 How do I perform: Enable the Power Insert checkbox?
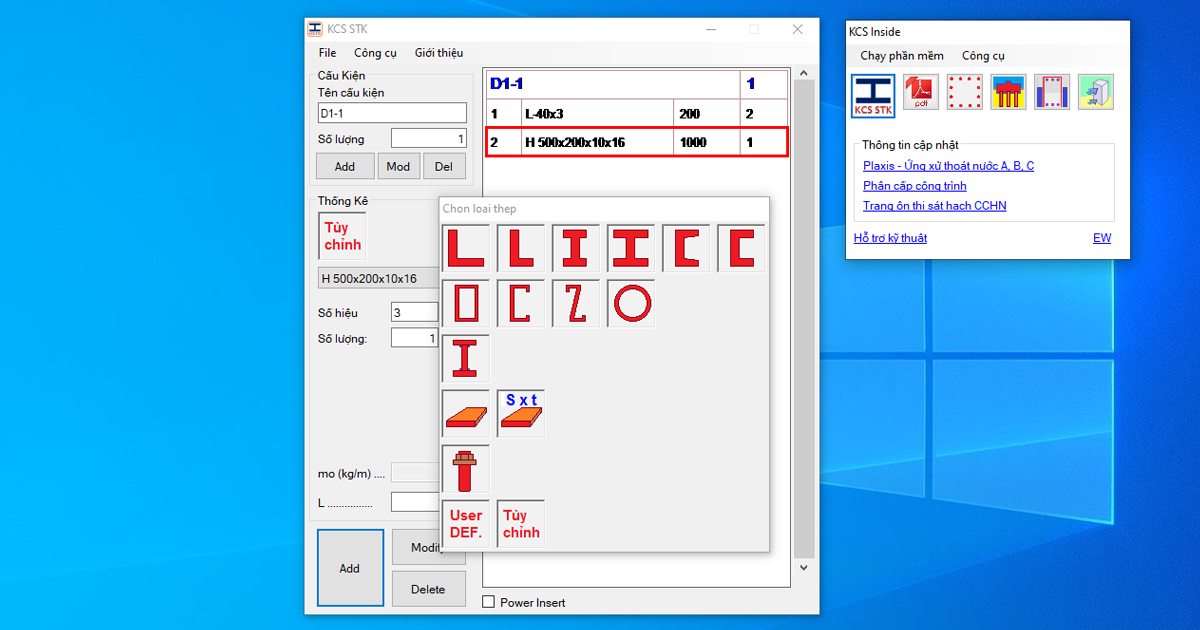coord(489,602)
